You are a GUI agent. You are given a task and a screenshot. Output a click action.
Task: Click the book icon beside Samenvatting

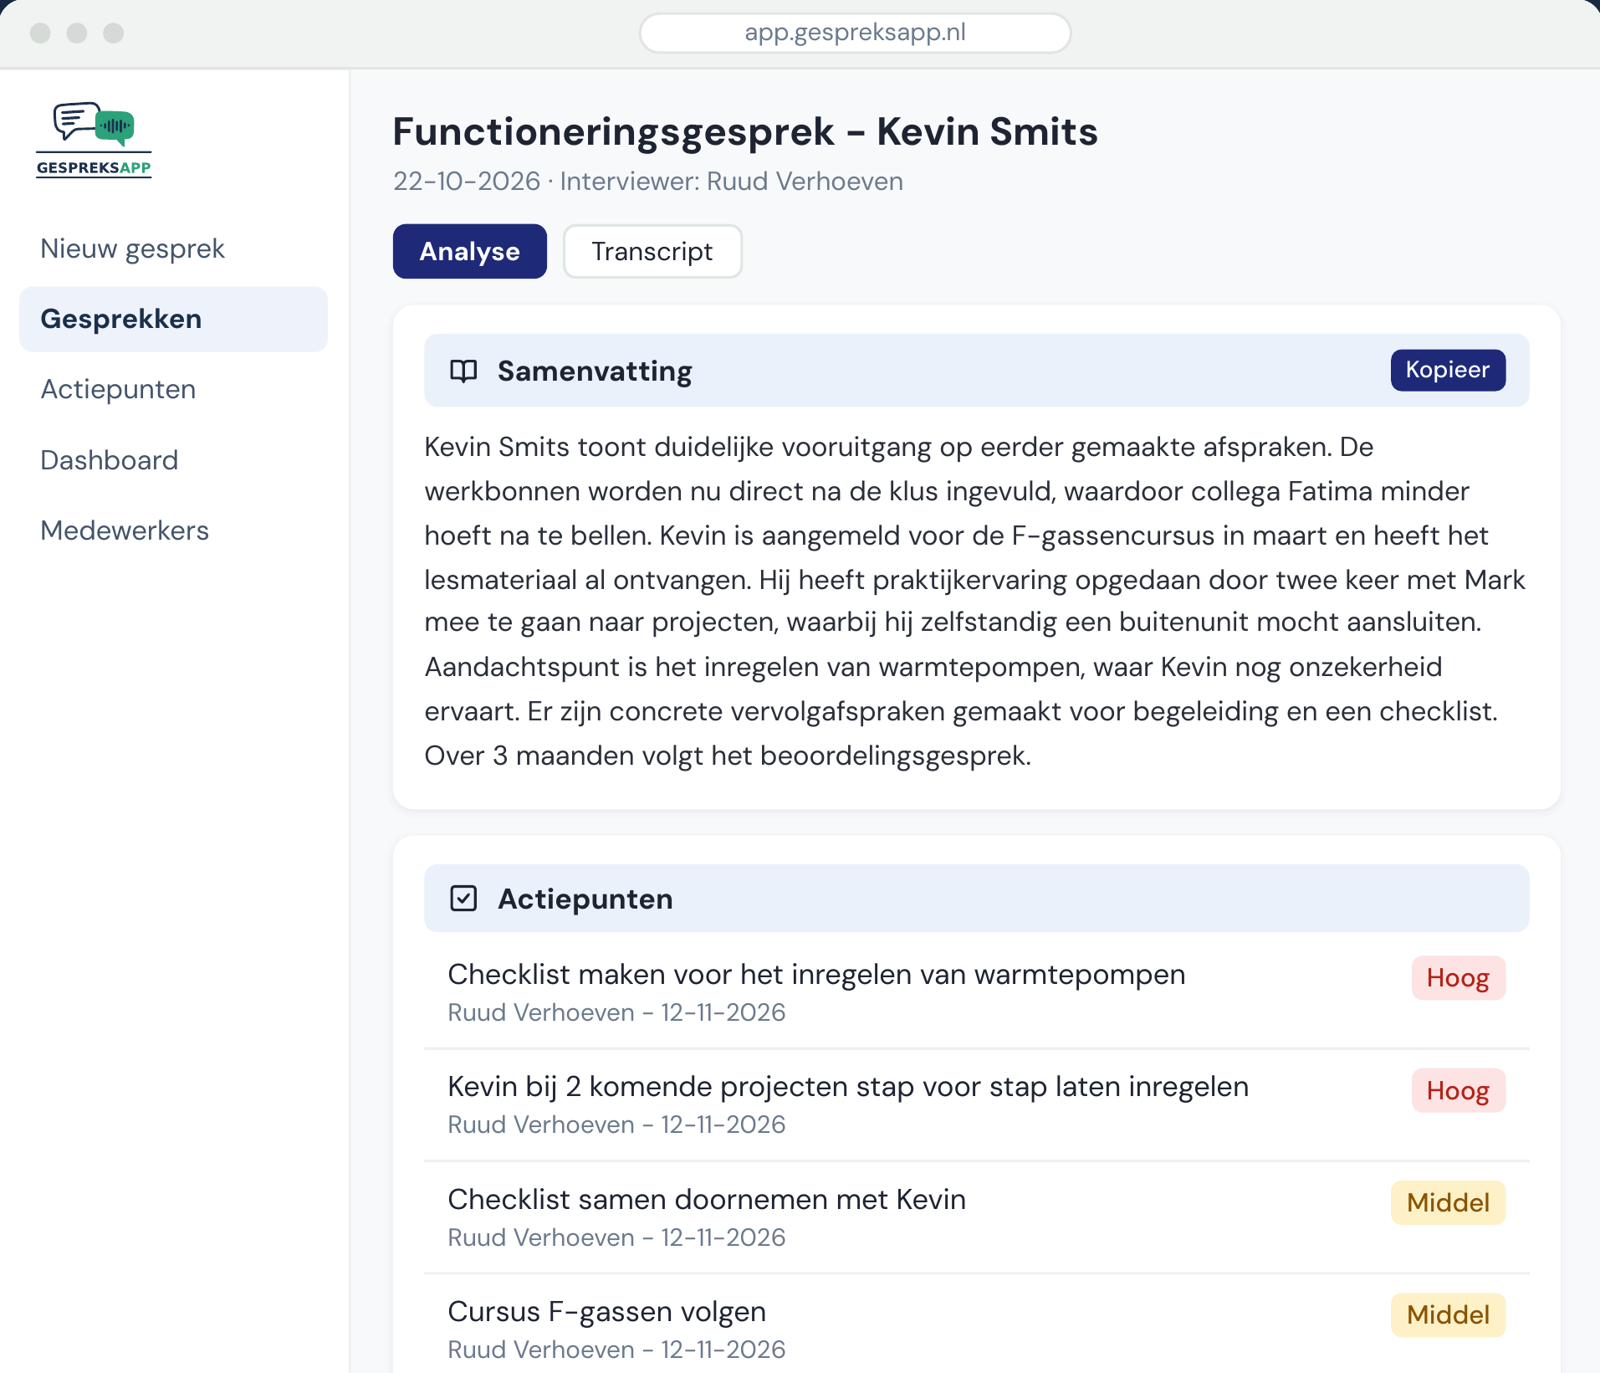[x=463, y=371]
